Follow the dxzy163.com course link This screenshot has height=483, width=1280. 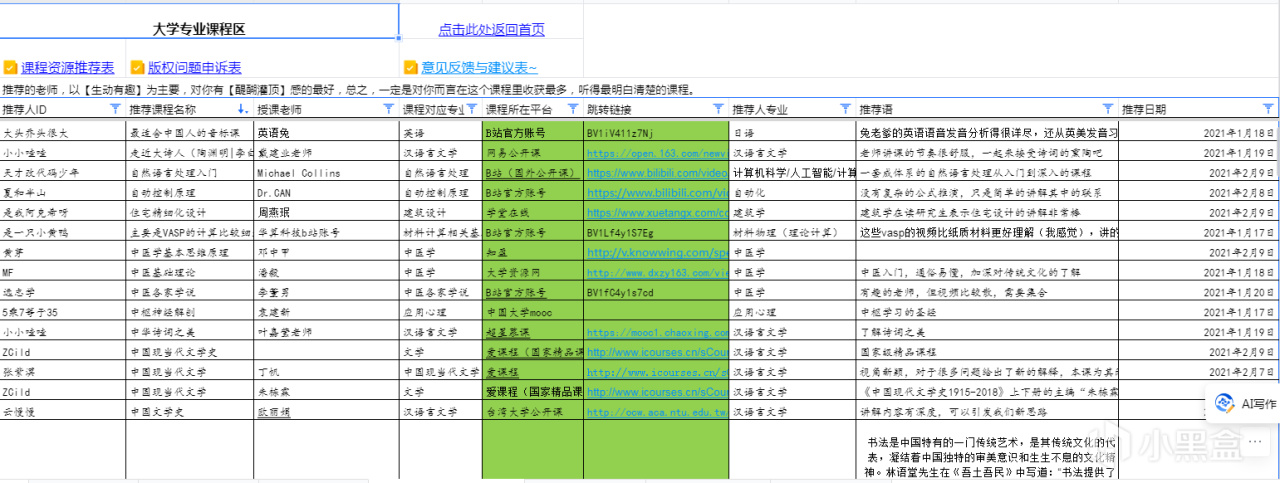click(x=656, y=272)
